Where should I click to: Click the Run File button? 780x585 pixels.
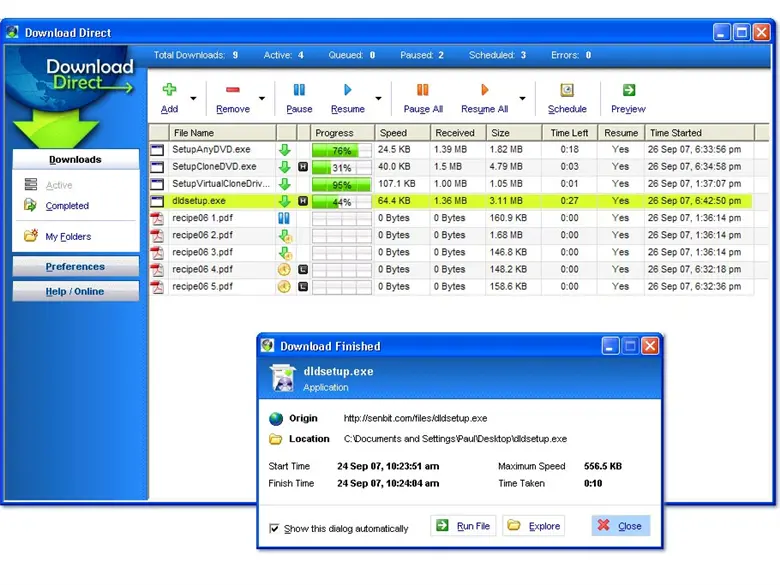(463, 526)
